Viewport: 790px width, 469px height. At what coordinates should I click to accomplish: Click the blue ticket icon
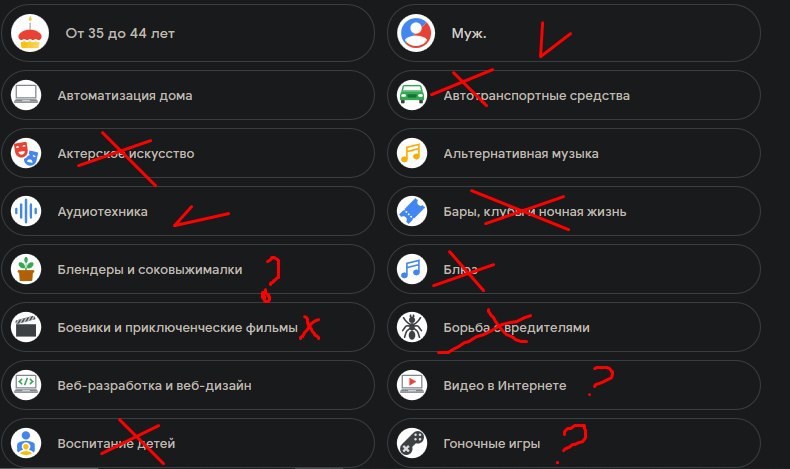(x=412, y=211)
